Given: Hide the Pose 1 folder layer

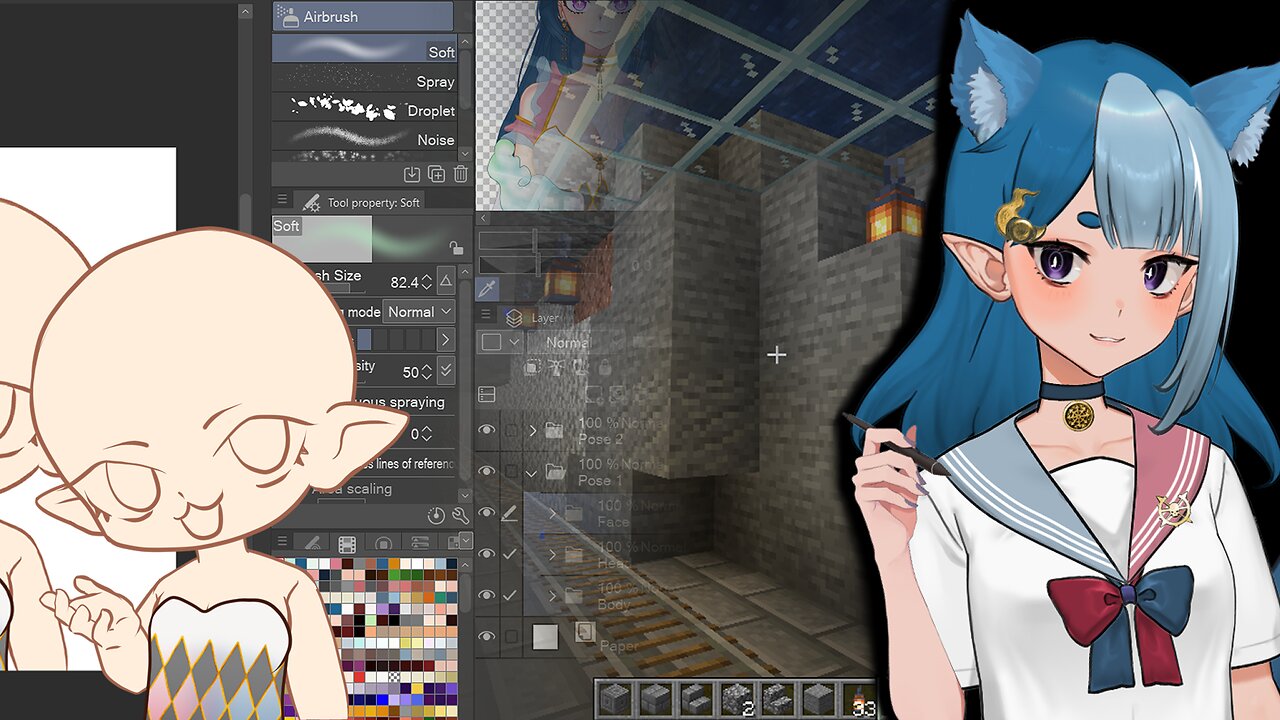Looking at the screenshot, I should 487,471.
